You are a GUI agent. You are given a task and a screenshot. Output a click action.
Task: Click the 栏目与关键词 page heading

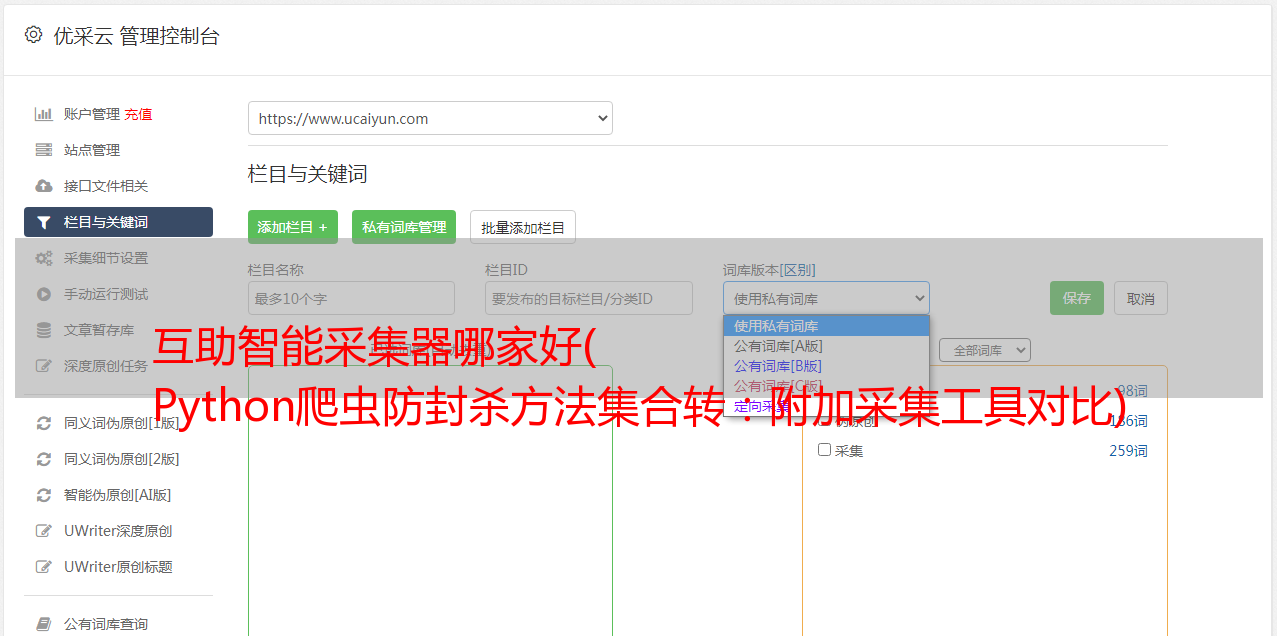(307, 174)
